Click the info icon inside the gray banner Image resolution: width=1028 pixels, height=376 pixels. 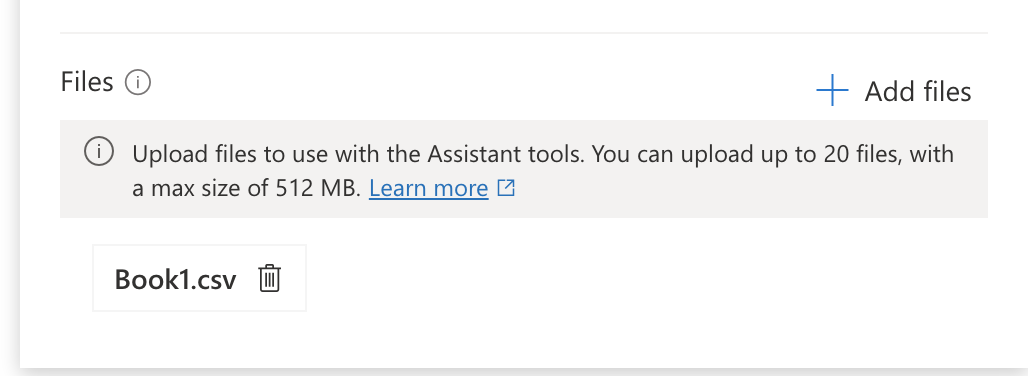99,153
